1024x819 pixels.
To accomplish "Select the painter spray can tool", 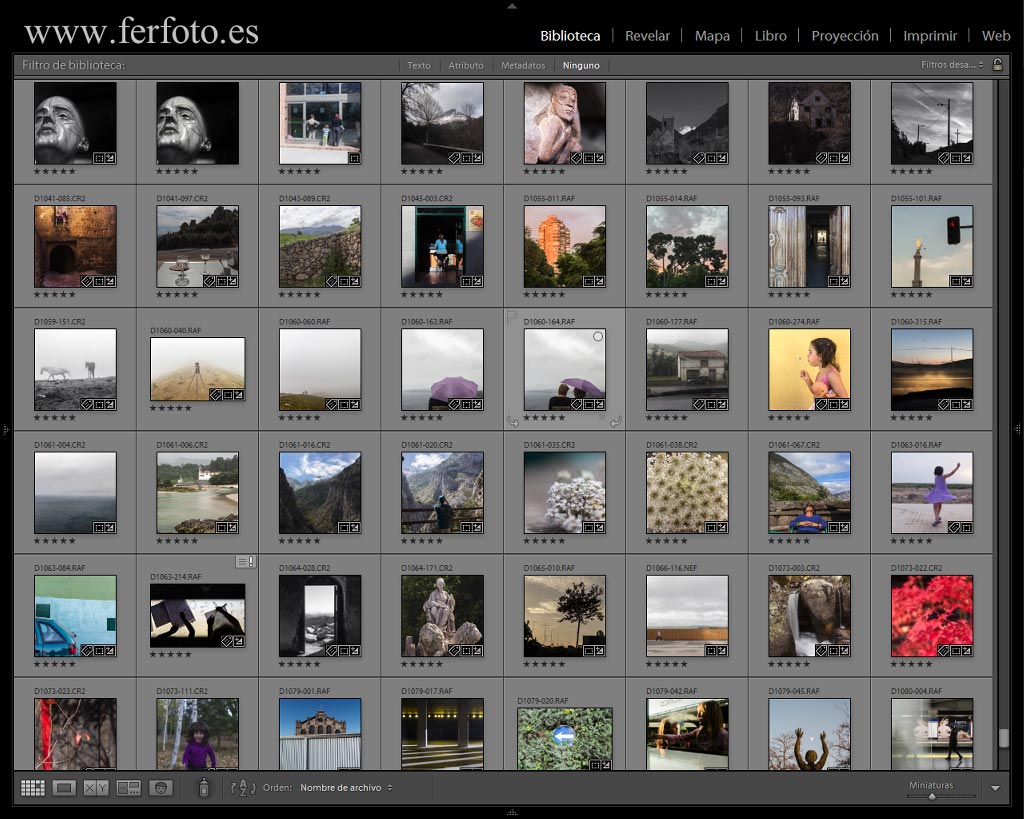I will [x=204, y=787].
